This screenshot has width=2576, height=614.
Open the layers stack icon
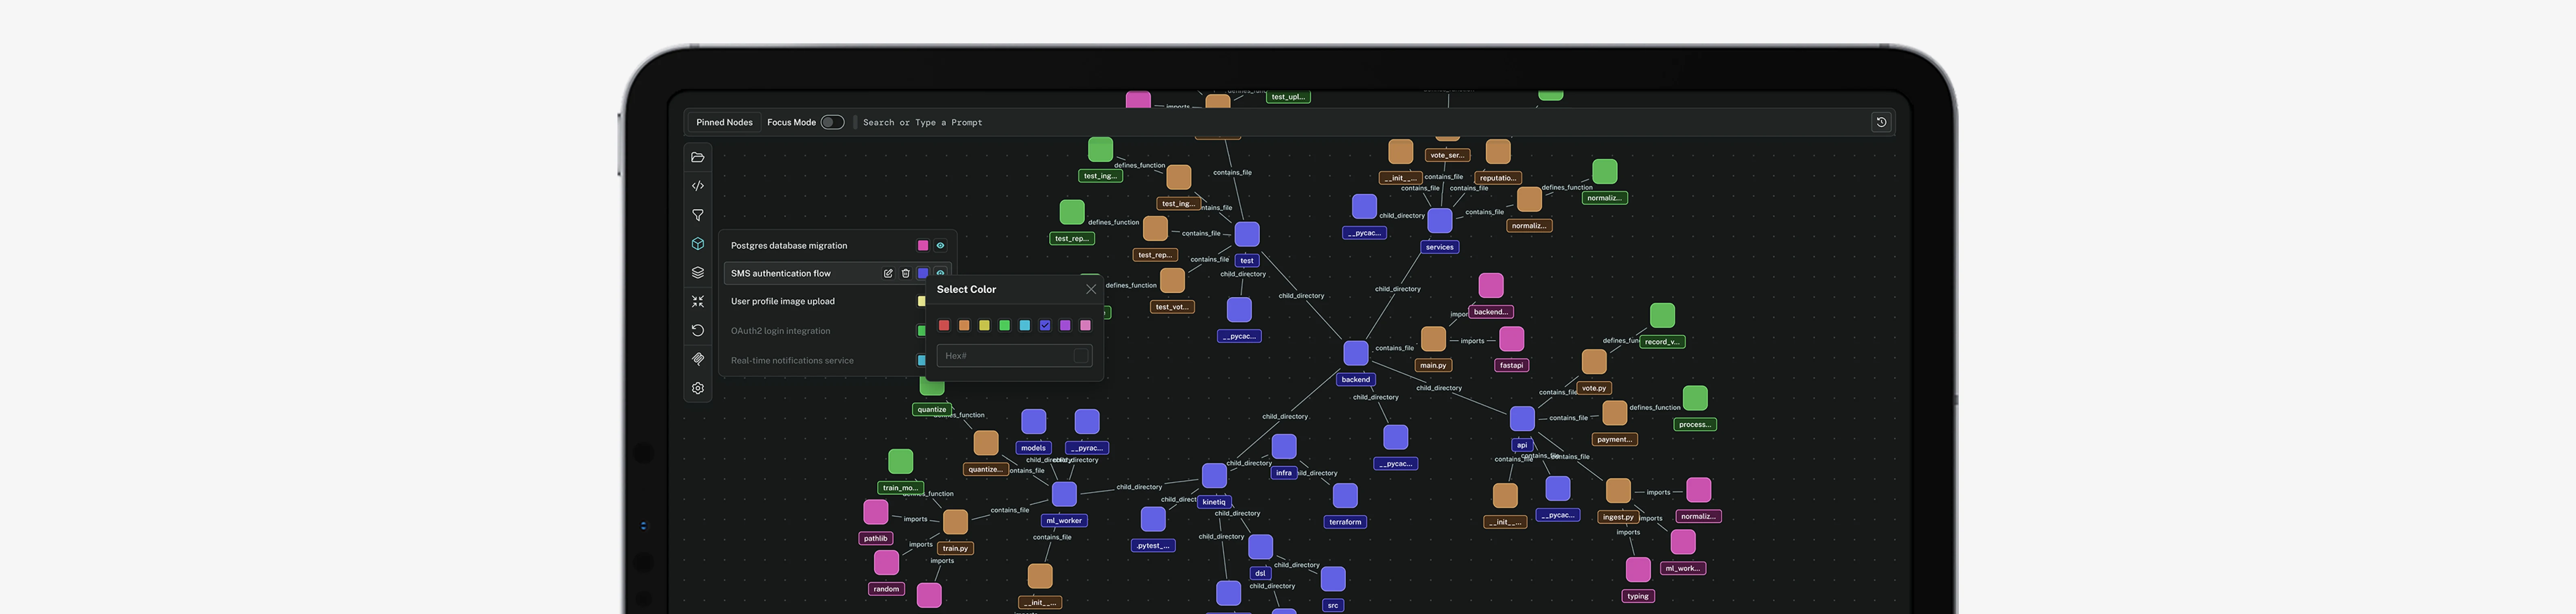coord(698,272)
